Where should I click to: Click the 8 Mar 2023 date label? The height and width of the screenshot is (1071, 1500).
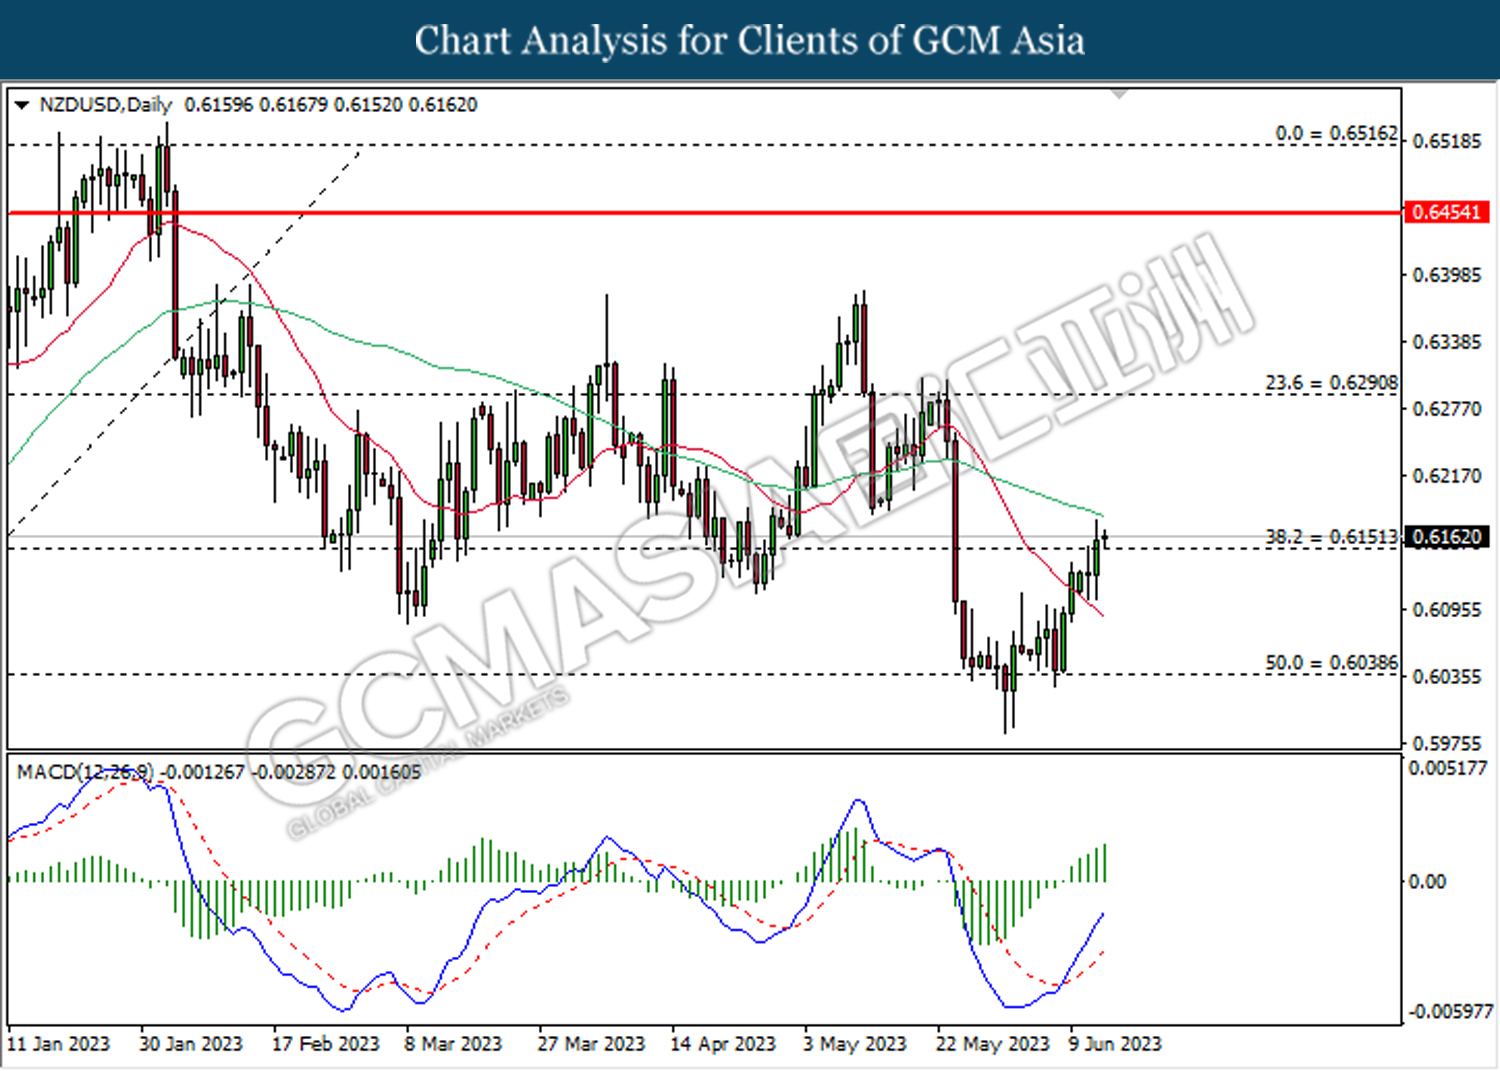453,1044
